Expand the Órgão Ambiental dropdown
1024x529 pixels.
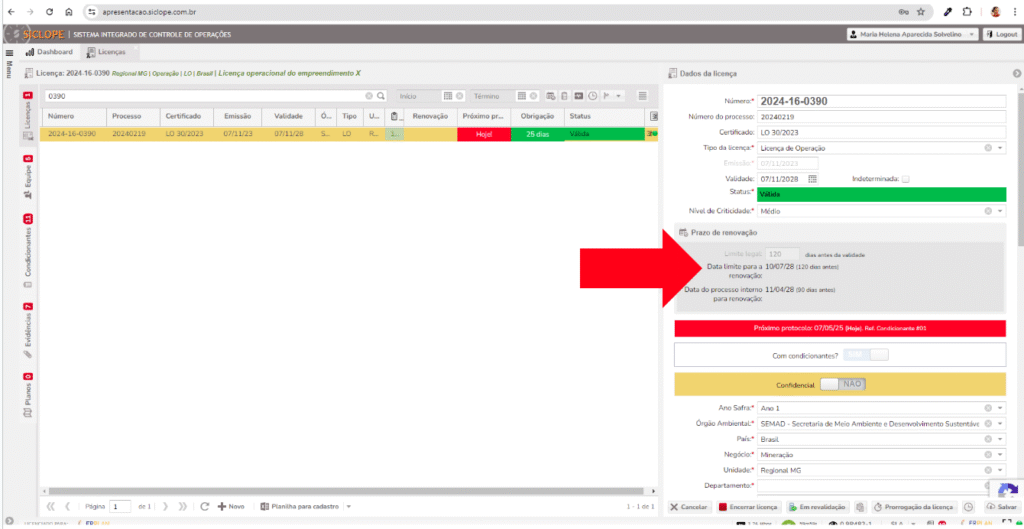(x=1001, y=423)
